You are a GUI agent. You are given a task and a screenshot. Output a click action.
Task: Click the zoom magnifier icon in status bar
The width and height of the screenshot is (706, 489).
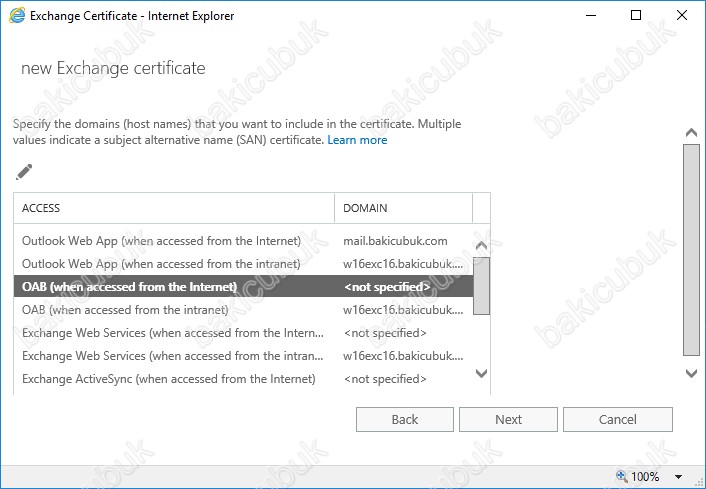tap(622, 476)
